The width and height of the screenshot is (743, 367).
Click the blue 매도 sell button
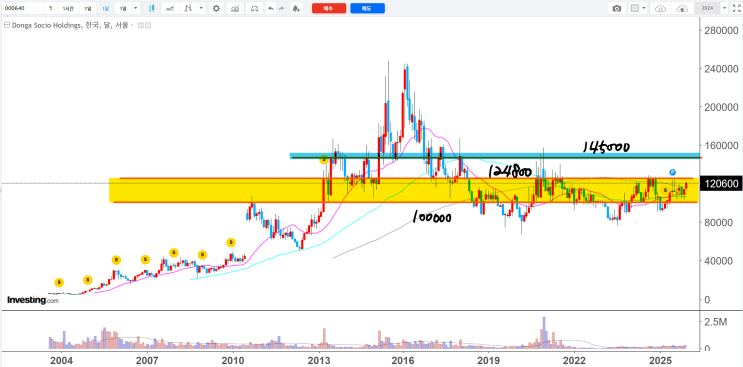coord(367,8)
